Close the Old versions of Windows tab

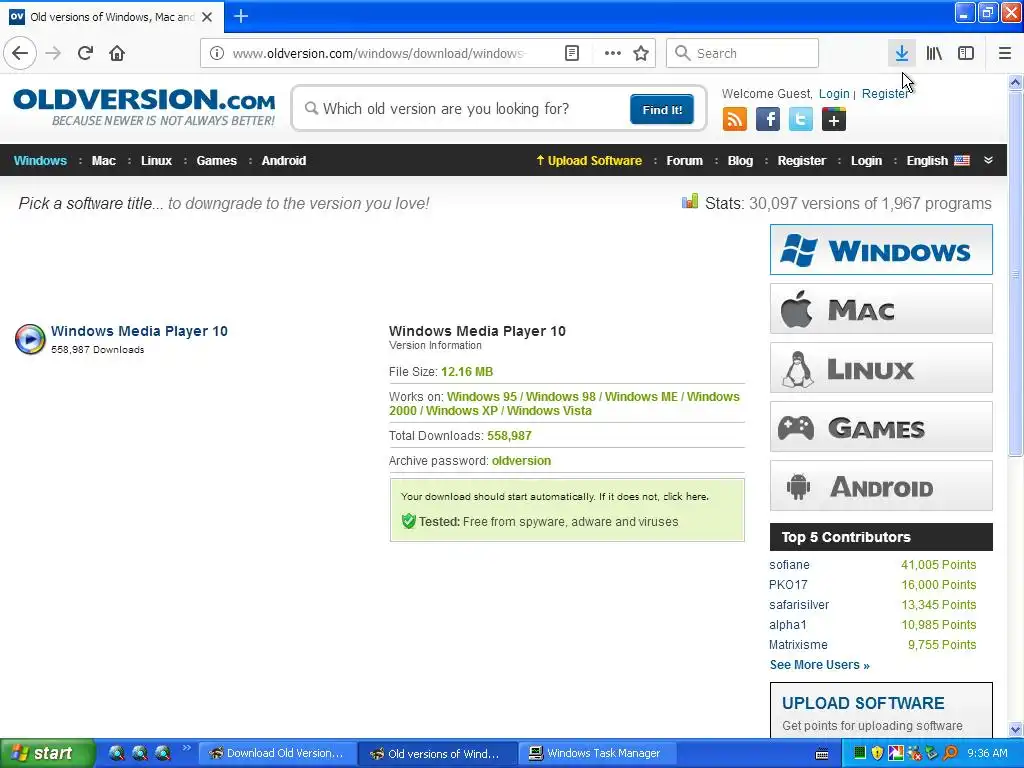207,17
